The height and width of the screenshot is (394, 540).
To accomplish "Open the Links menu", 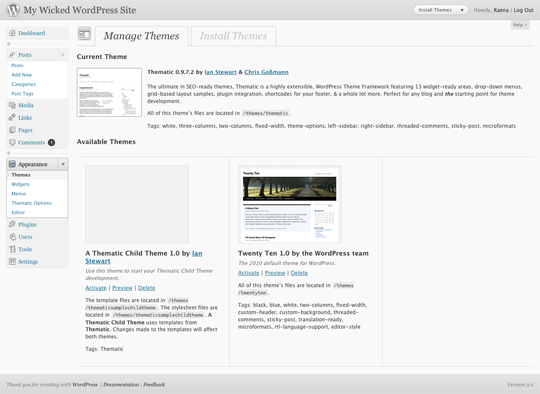I will click(x=25, y=118).
